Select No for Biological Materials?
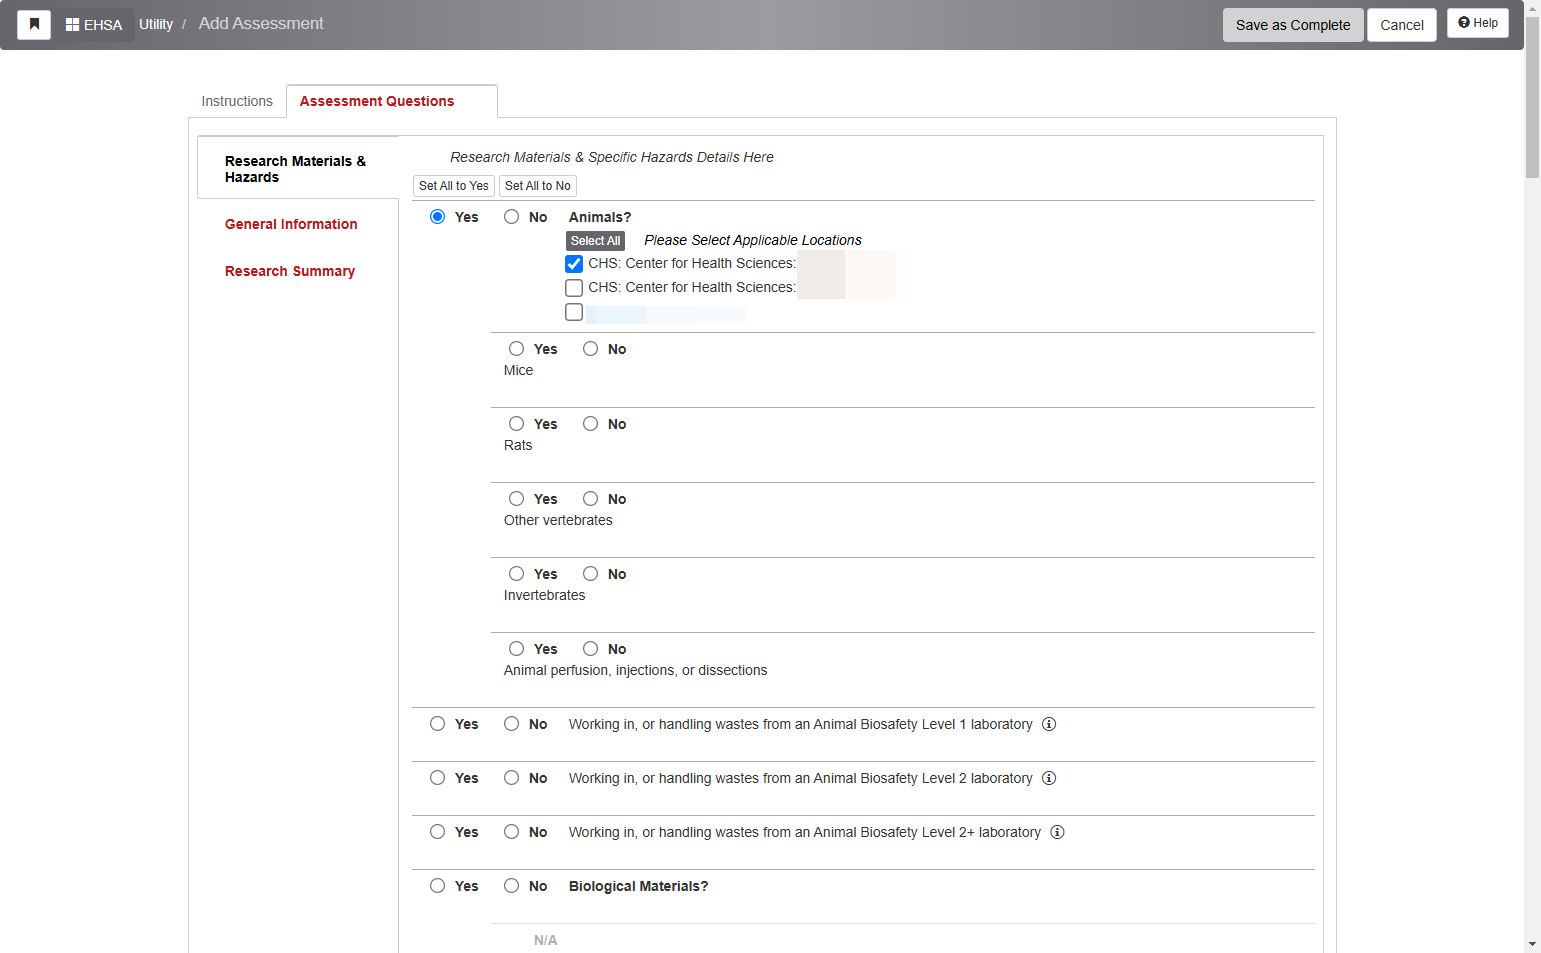Viewport: 1541px width, 953px height. click(511, 886)
